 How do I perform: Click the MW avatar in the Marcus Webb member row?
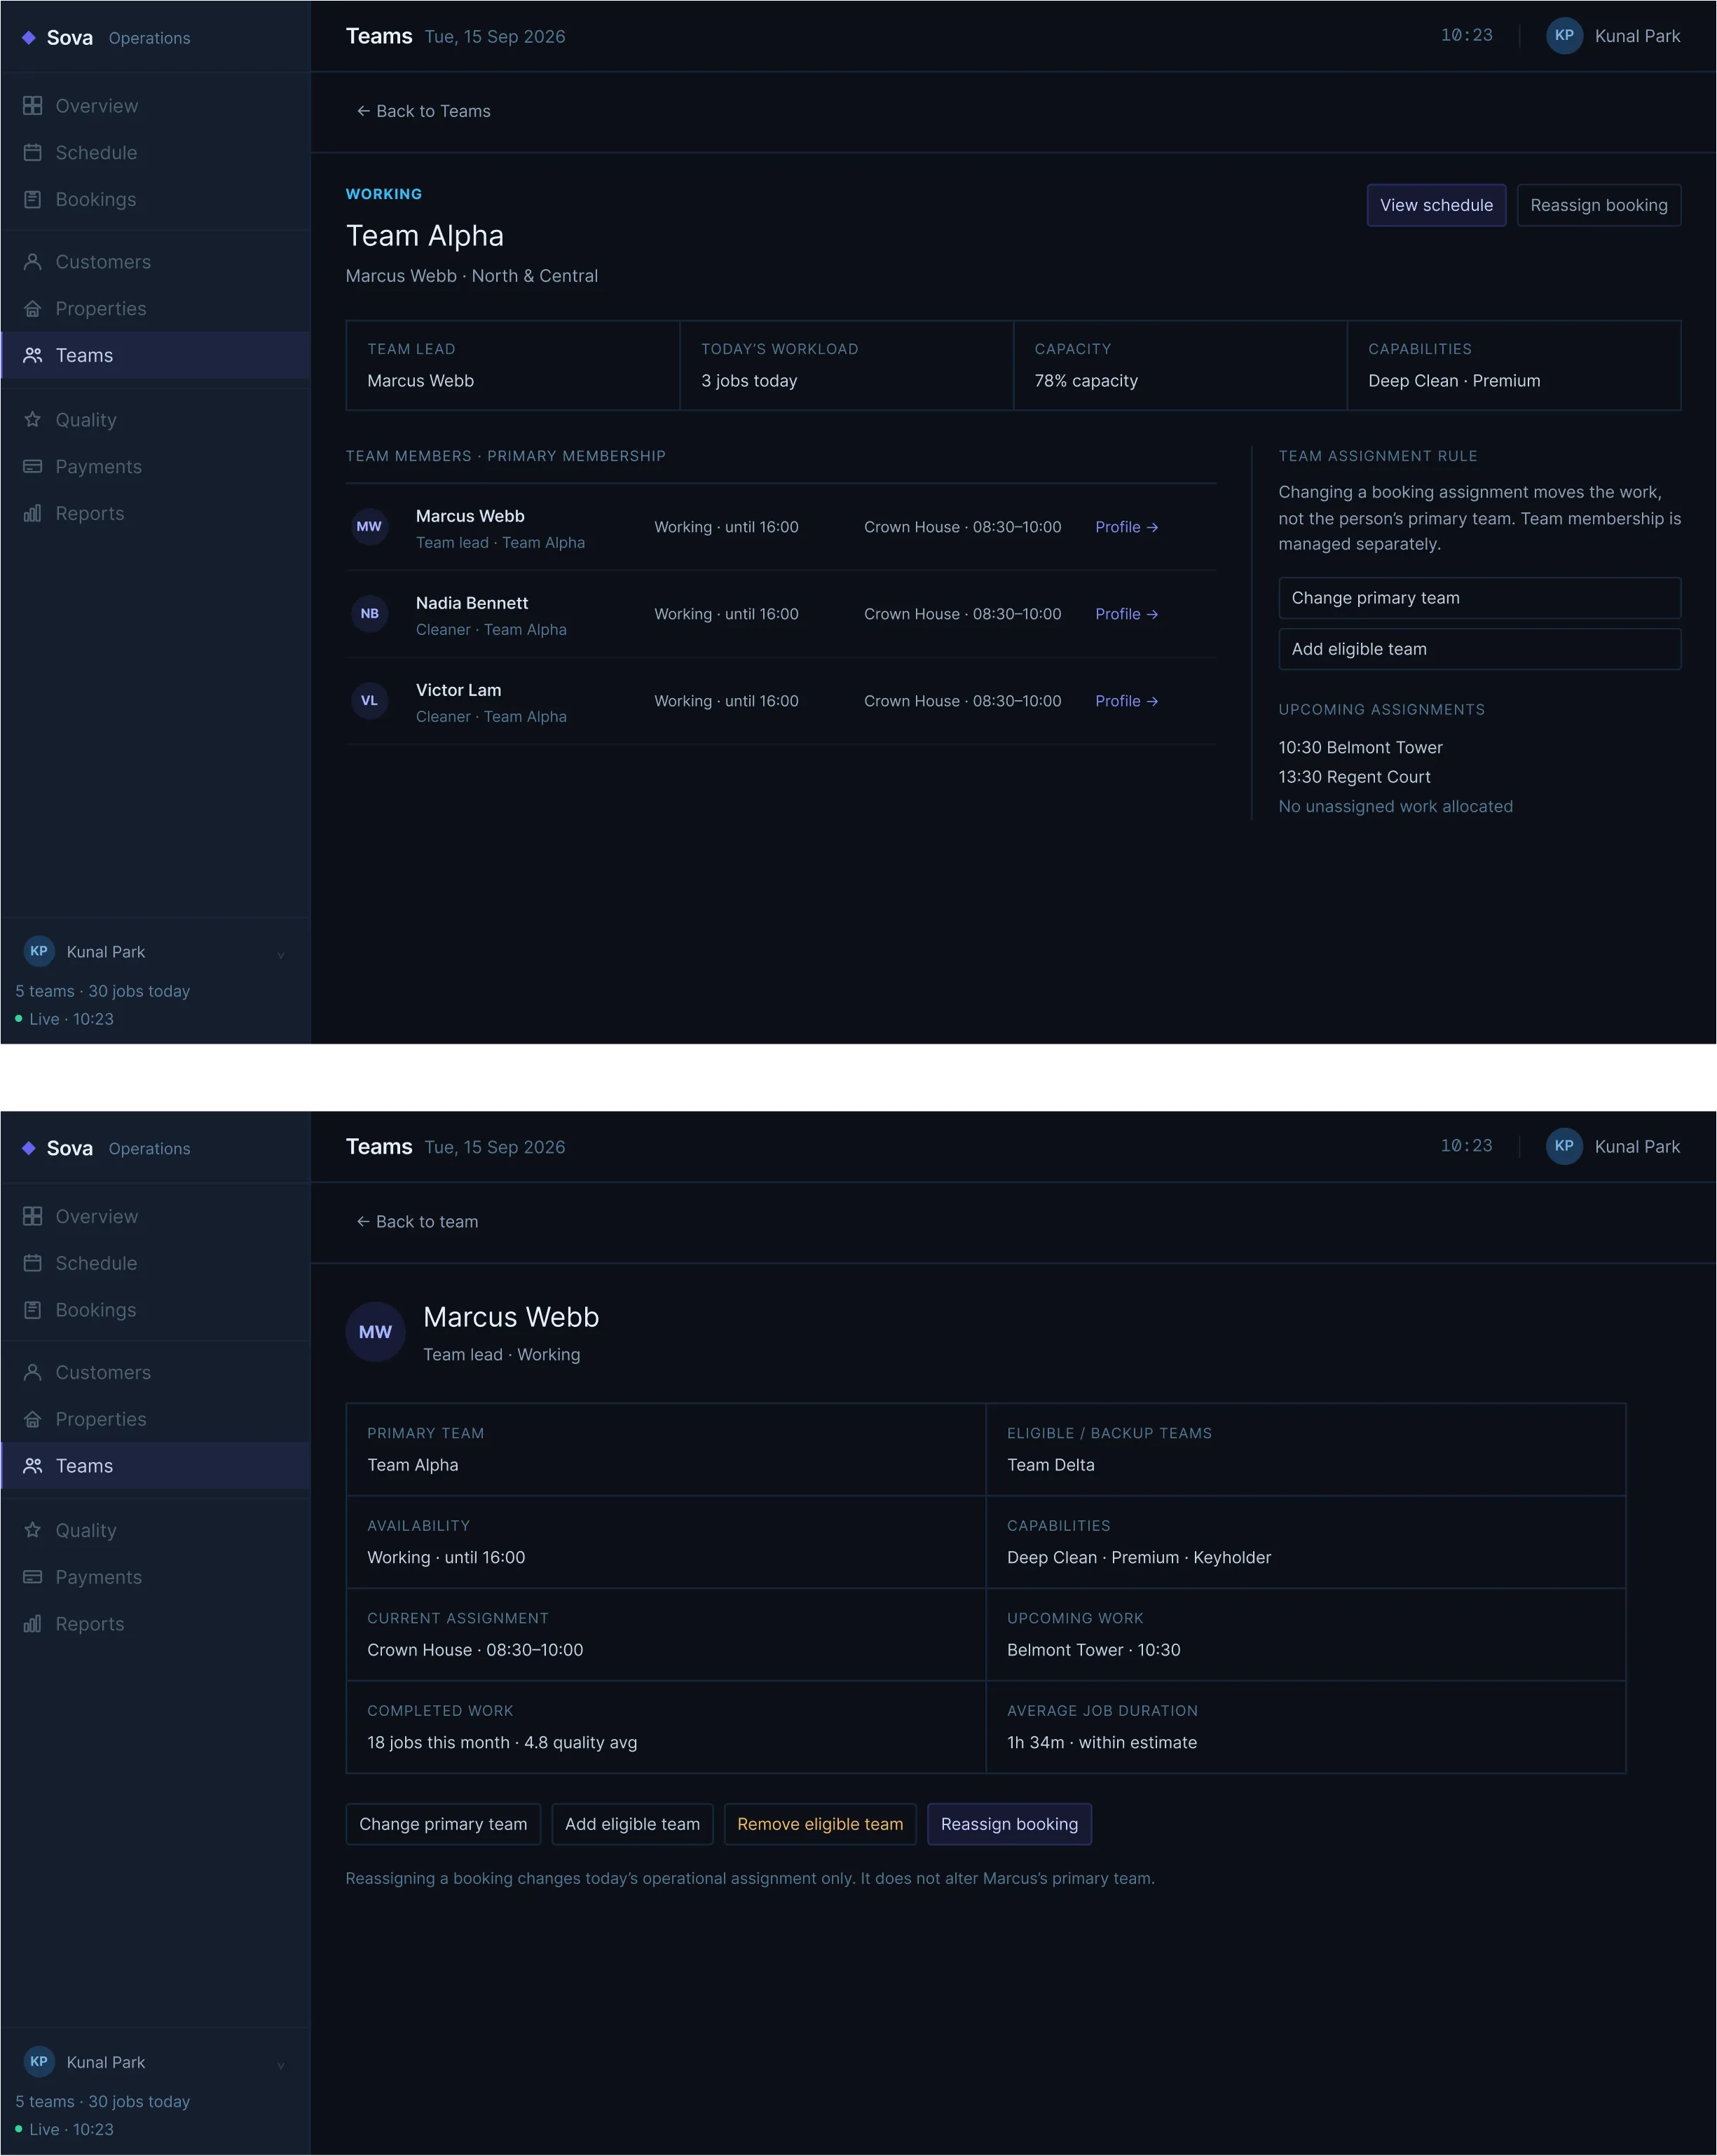coord(369,526)
